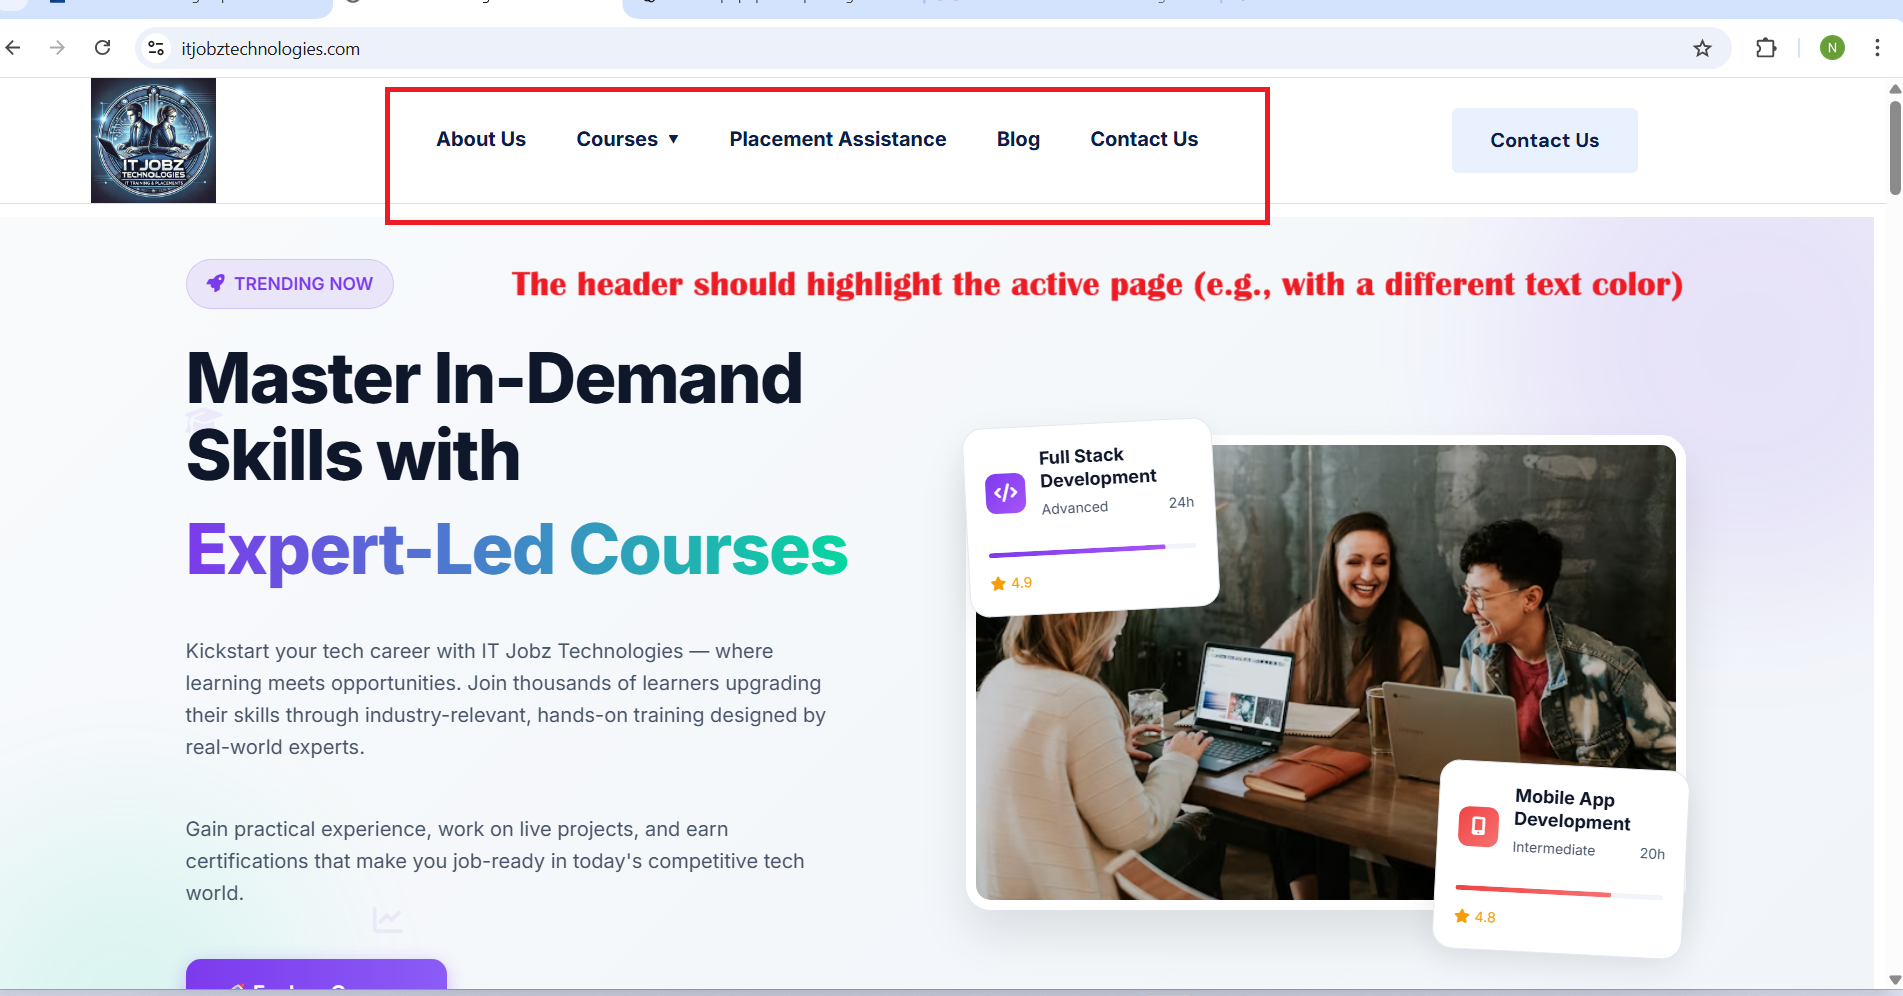Click the Full Stack Development progress bar
Viewport: 1903px width, 996px height.
pyautogui.click(x=1092, y=549)
